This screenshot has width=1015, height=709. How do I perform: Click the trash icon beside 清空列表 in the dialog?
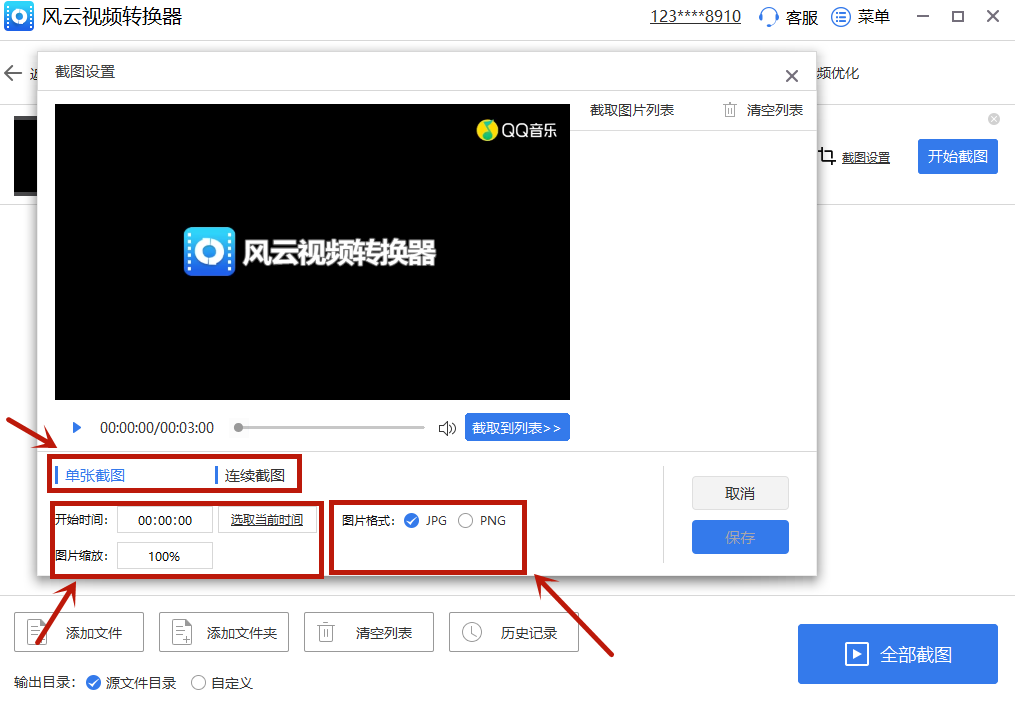pos(730,110)
